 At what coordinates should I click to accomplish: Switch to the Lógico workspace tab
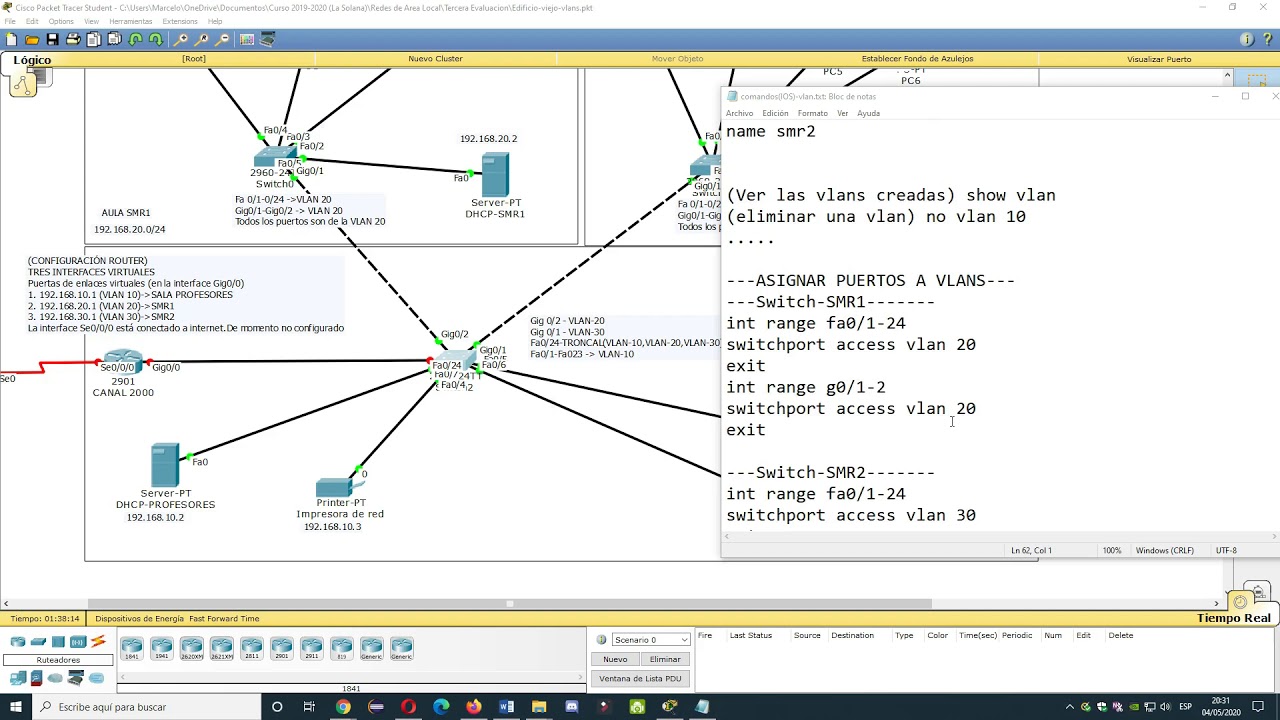(x=32, y=60)
